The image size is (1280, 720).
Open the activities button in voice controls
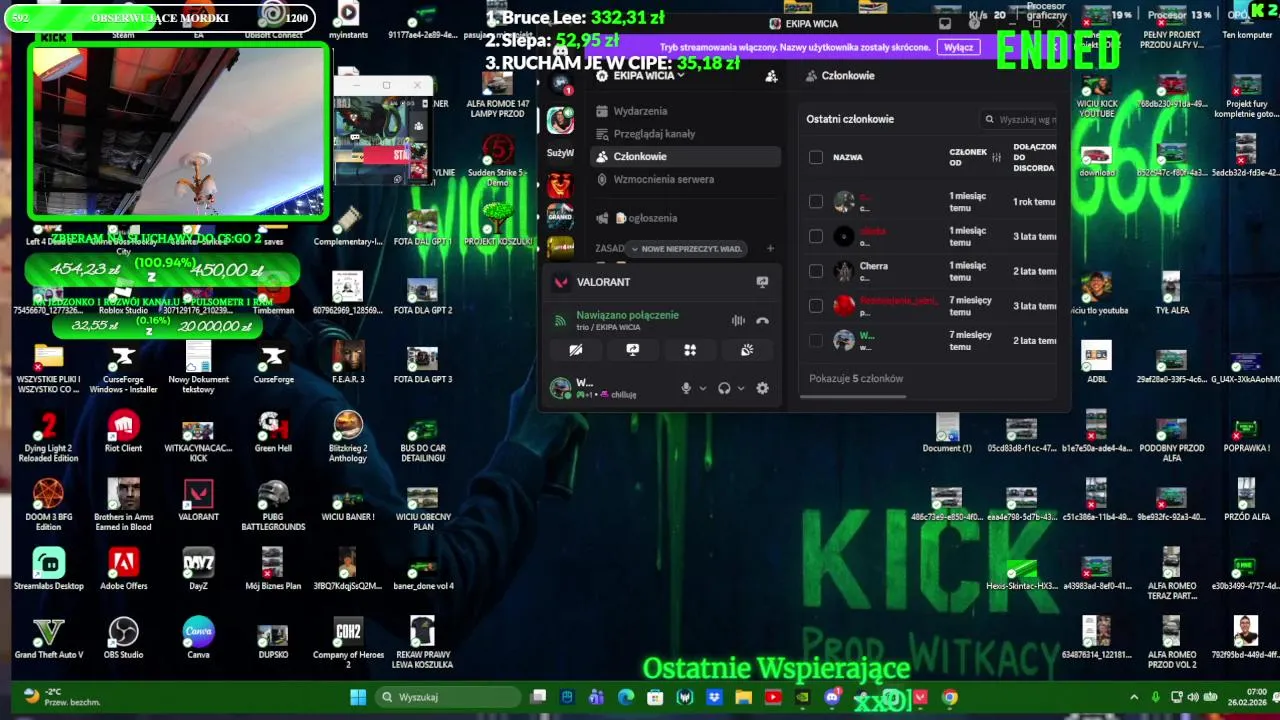coord(689,350)
